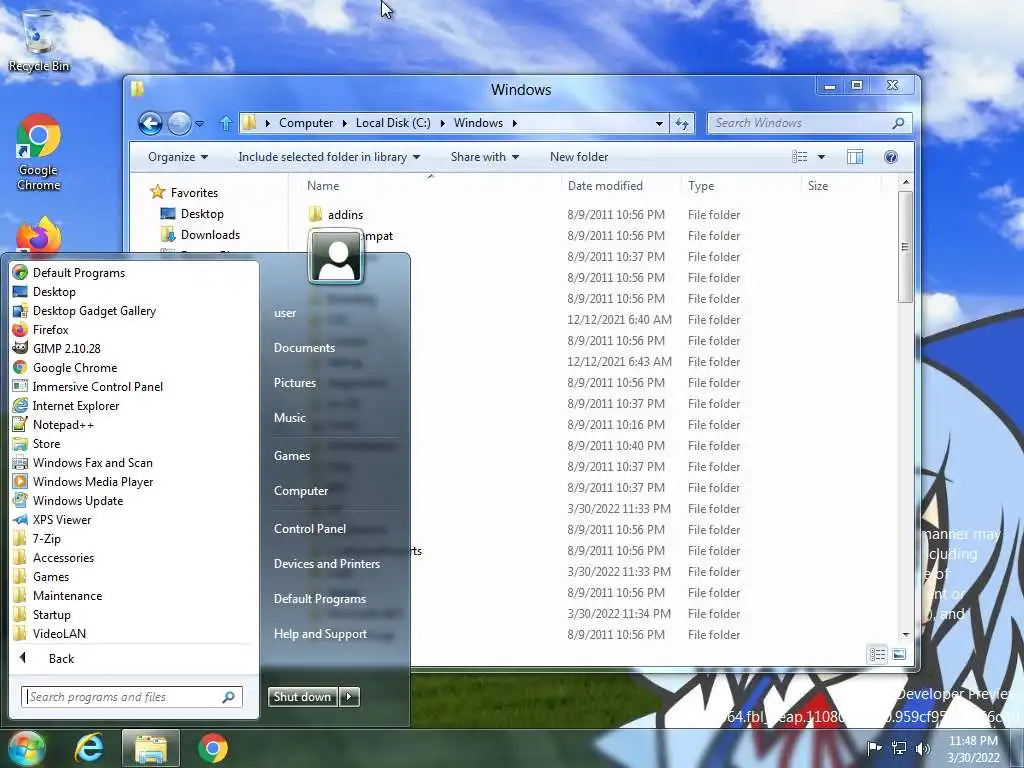Click the Explorer help icon

(x=891, y=157)
